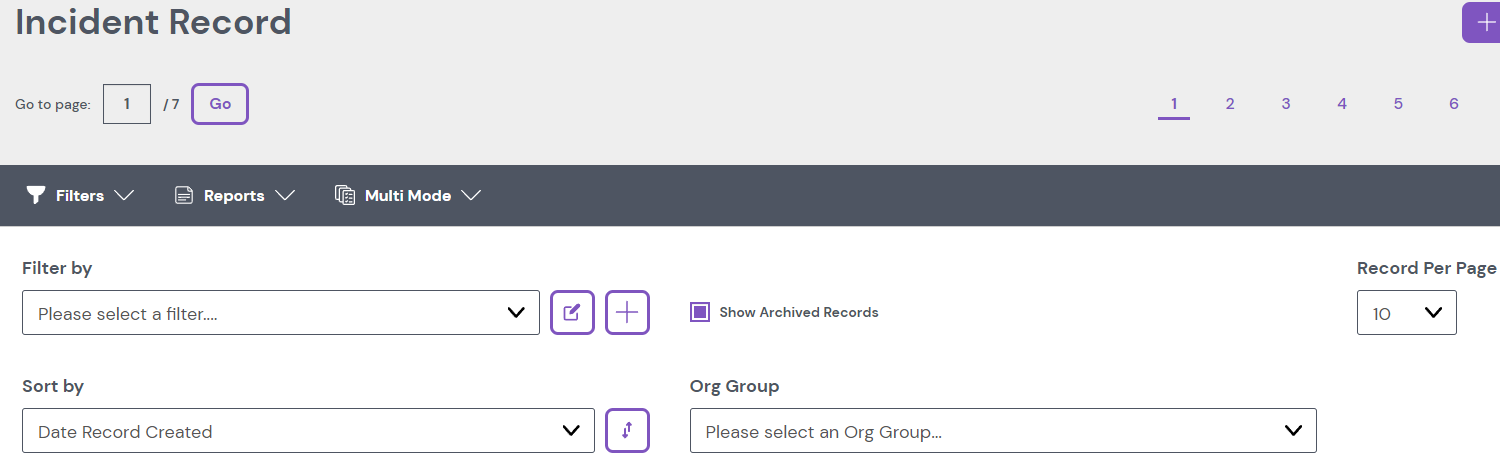Click the add new filter plus icon
1500x459 pixels.
[627, 313]
